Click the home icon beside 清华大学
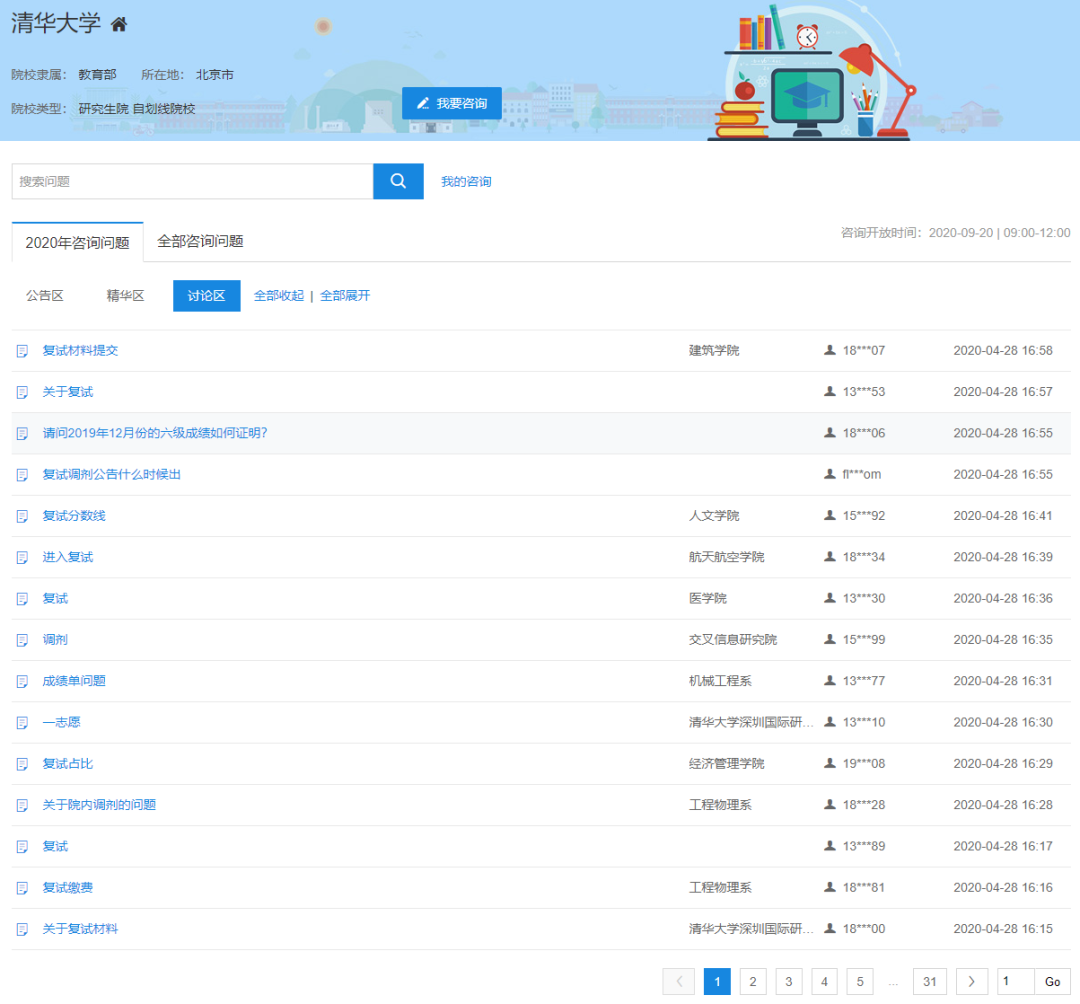The width and height of the screenshot is (1080, 1004). 119,25
